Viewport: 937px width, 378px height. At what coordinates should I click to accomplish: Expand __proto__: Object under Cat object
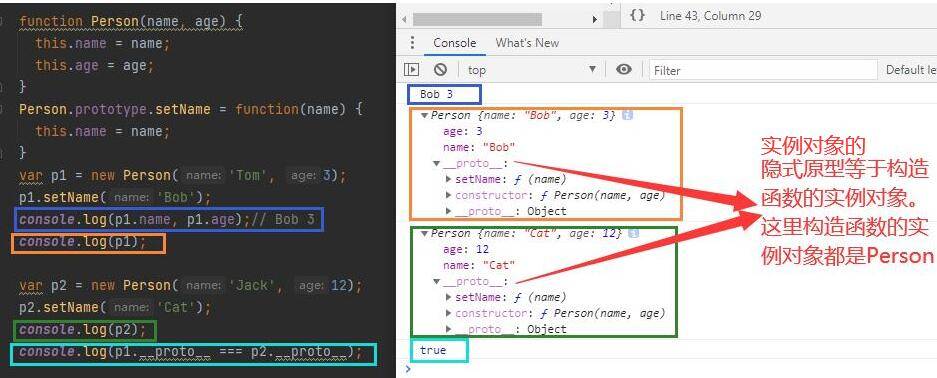pos(449,329)
